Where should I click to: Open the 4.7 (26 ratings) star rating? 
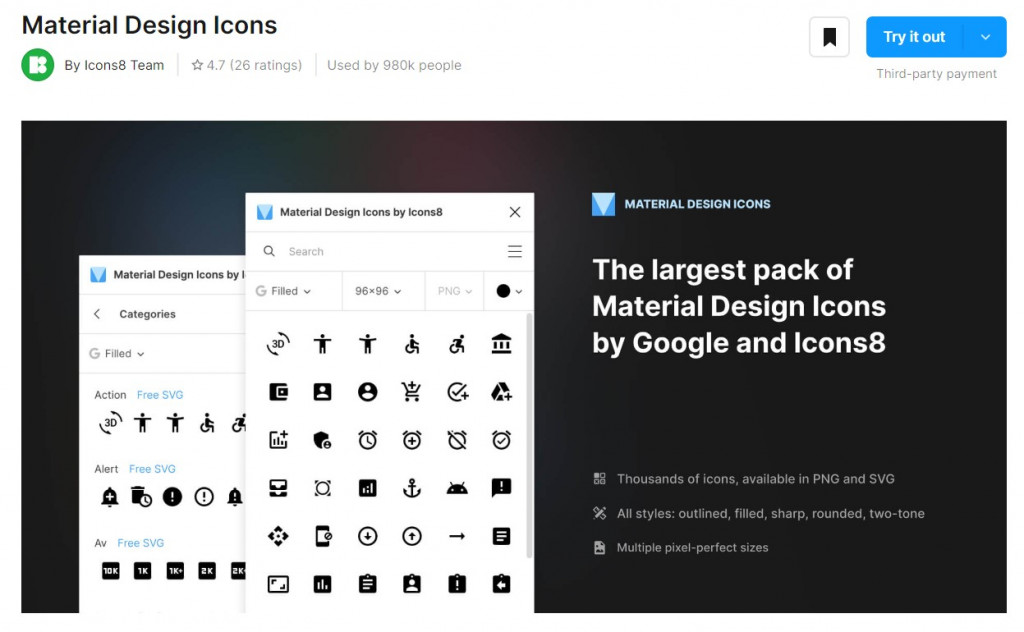(247, 65)
